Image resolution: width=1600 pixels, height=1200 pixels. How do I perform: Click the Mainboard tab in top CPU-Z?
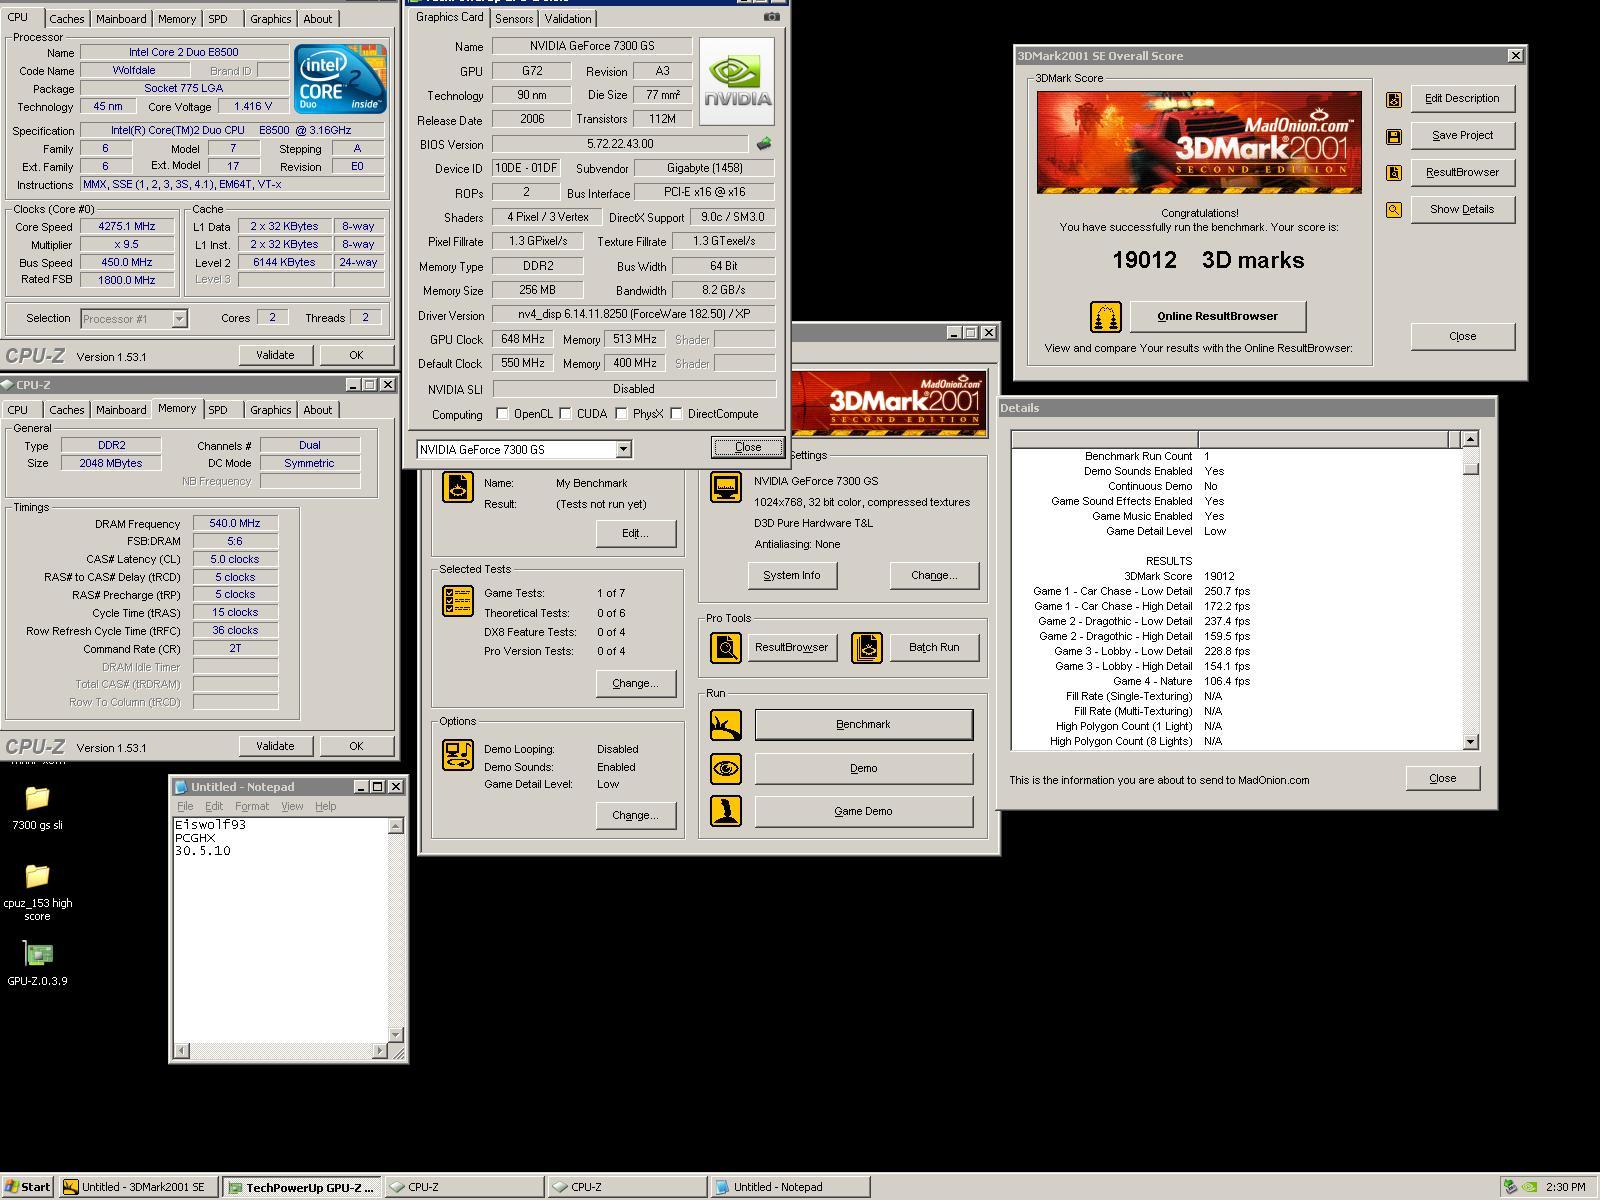coord(121,19)
